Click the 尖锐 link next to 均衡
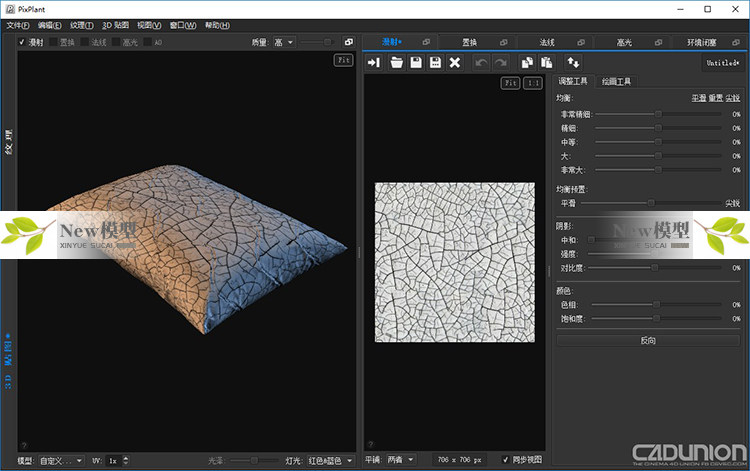This screenshot has height=471, width=750. pos(732,98)
